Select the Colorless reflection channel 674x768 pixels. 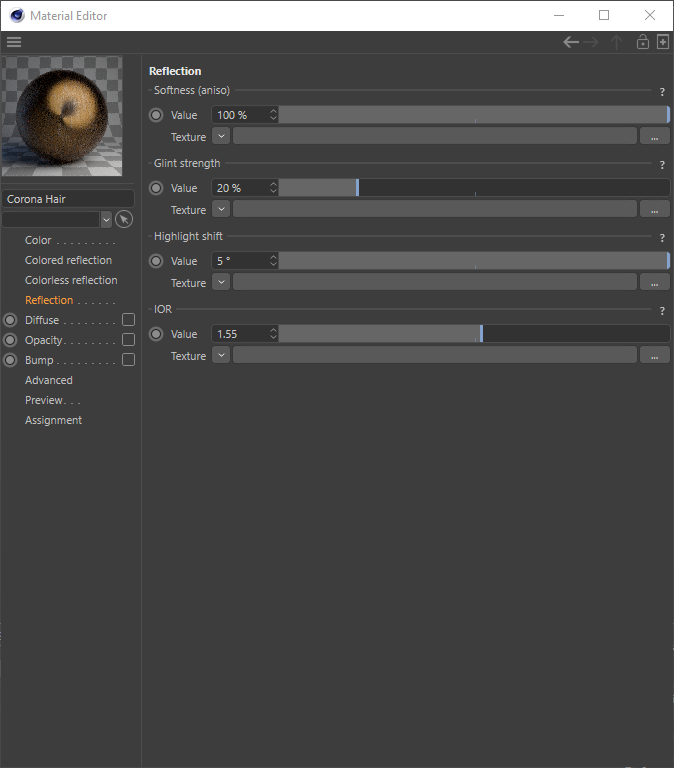pos(71,280)
